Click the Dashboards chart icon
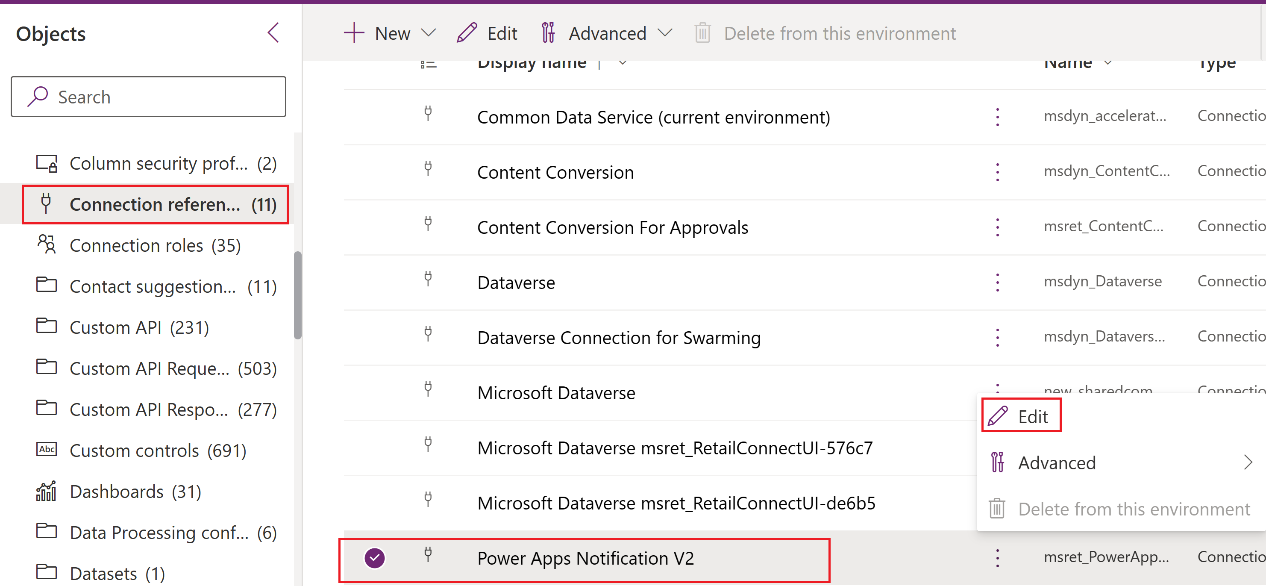Image resolution: width=1266 pixels, height=586 pixels. [x=46, y=491]
